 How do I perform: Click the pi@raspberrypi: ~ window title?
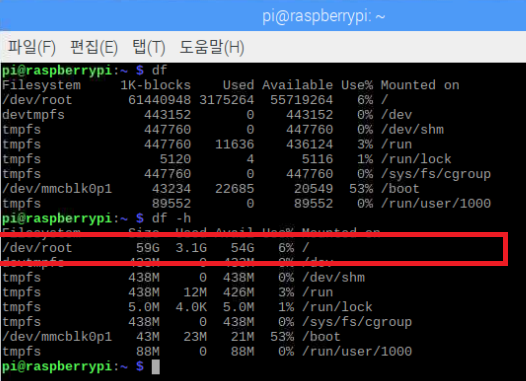324,16
